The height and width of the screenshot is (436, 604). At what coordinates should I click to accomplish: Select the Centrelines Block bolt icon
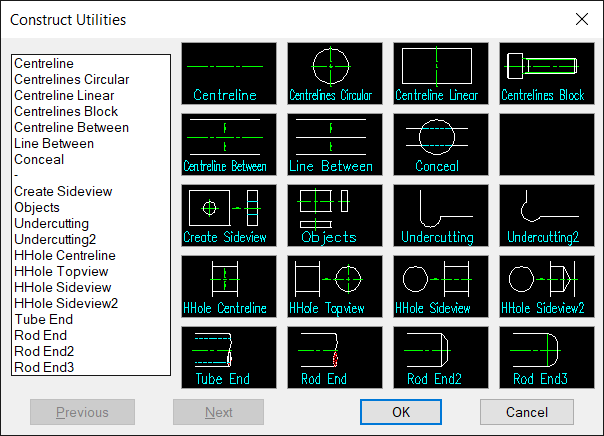click(x=547, y=74)
